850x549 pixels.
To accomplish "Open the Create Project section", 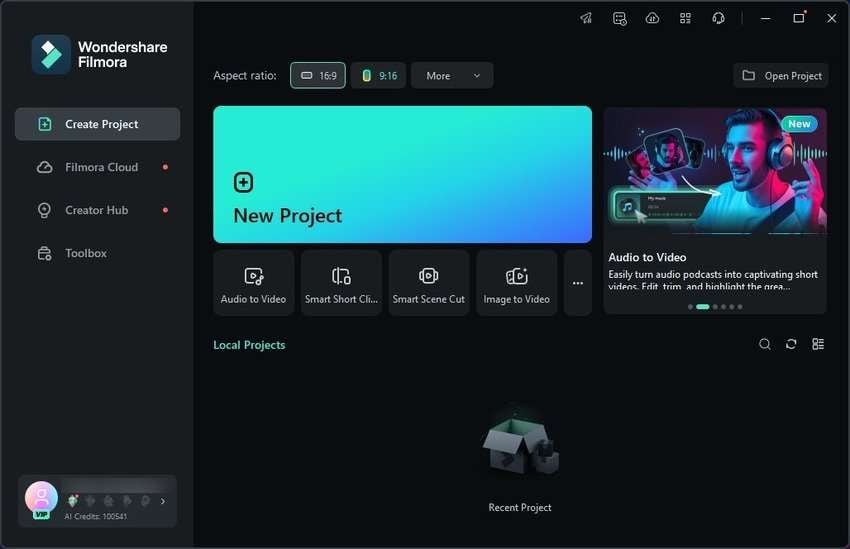I will (x=98, y=124).
